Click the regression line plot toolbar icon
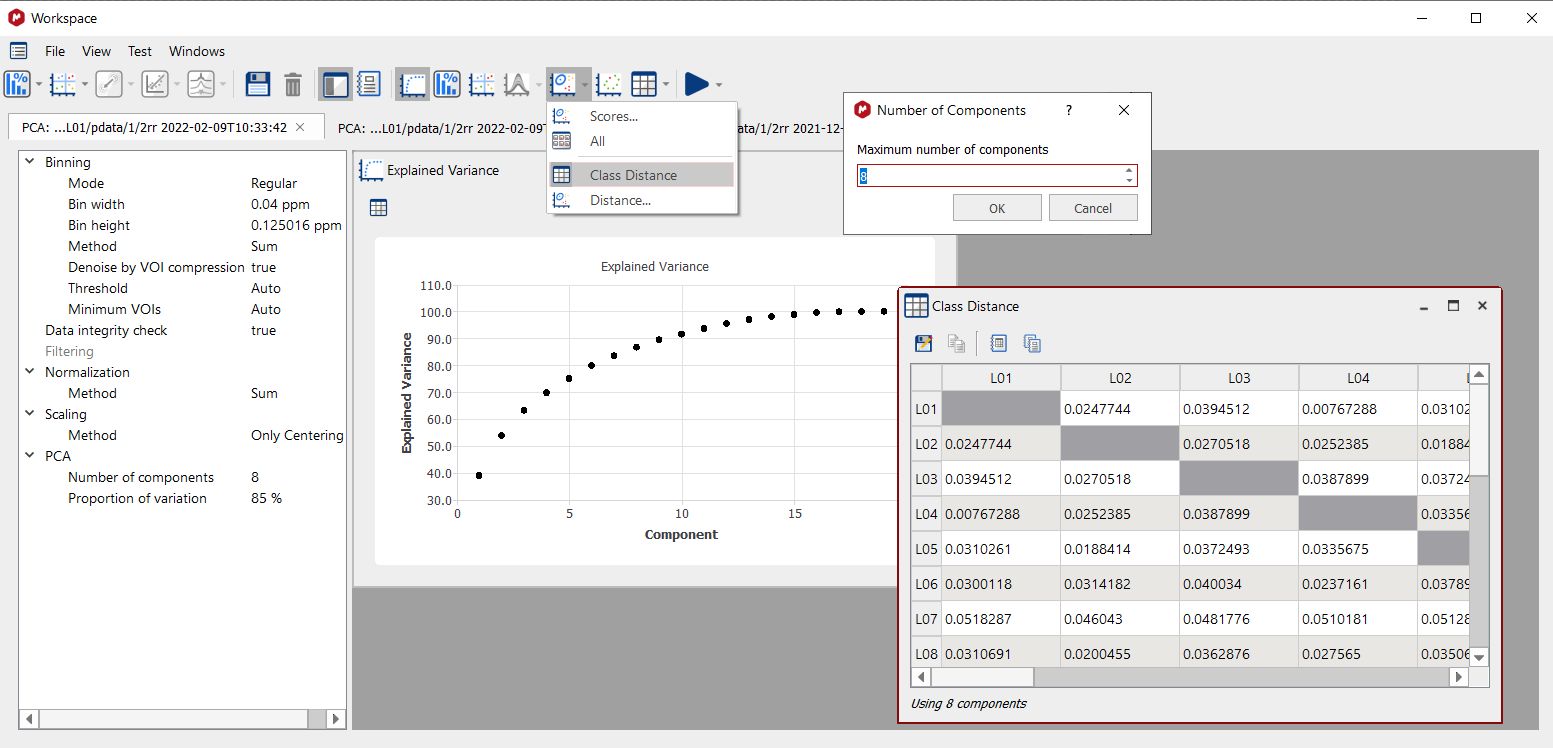 pos(155,84)
